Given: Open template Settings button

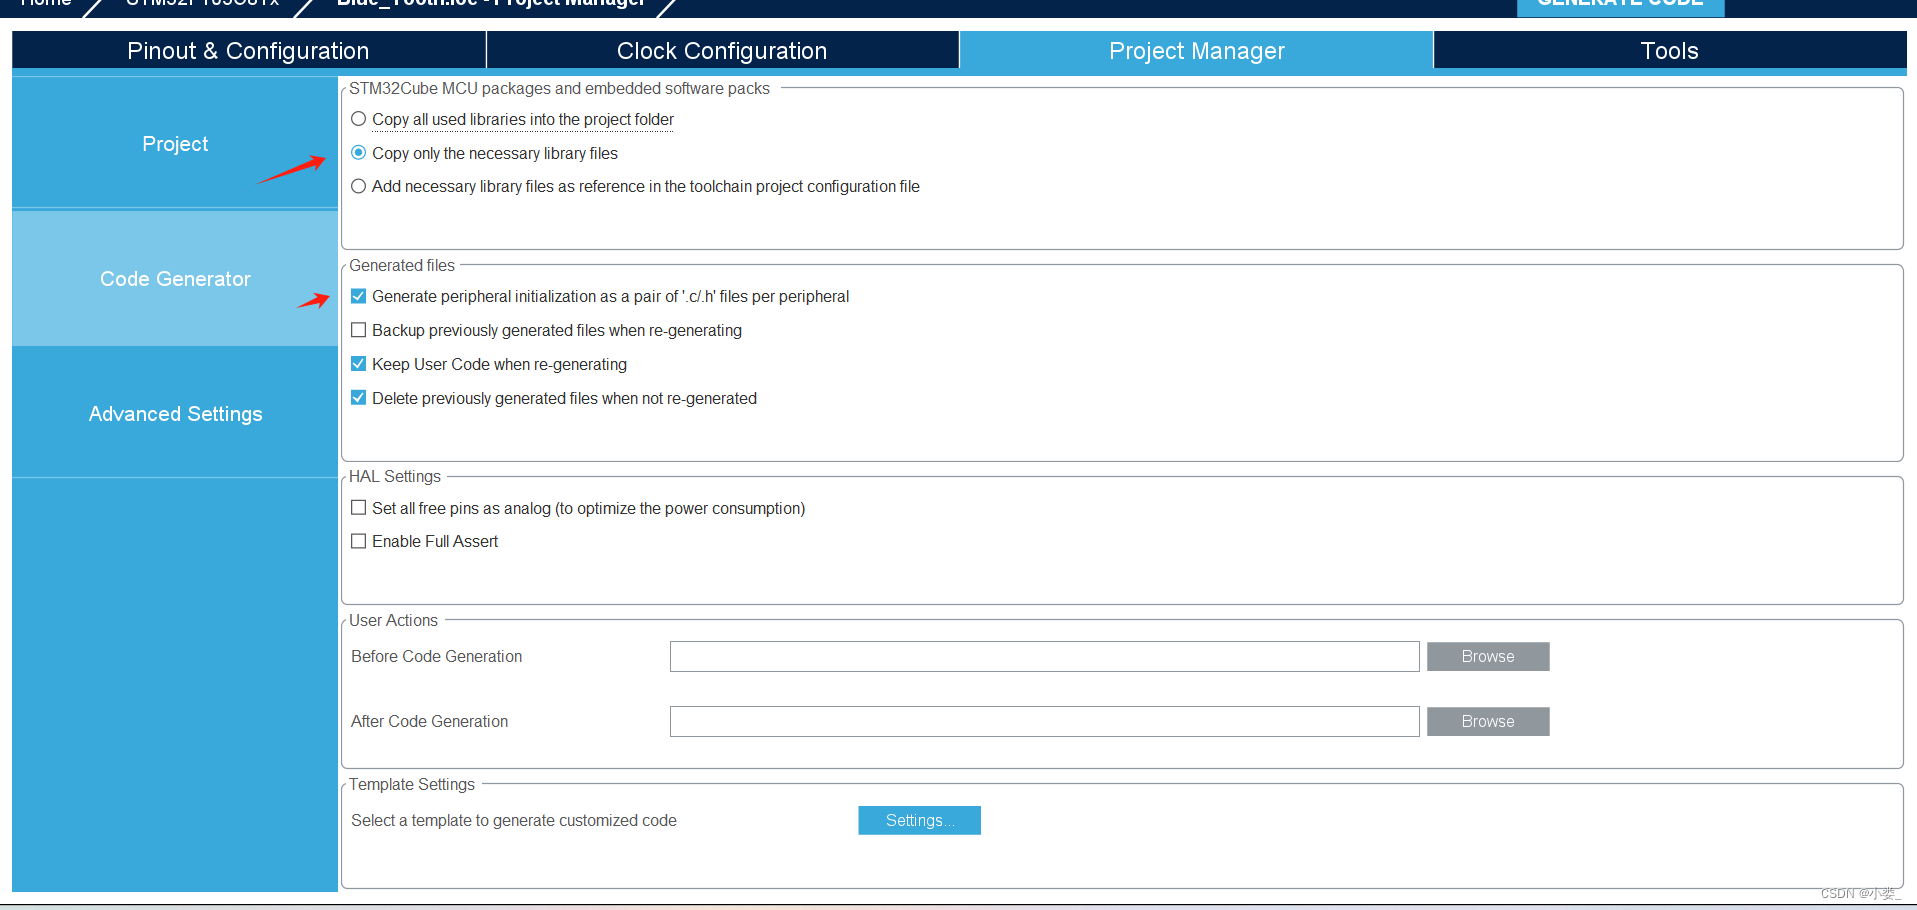Looking at the screenshot, I should (x=919, y=820).
